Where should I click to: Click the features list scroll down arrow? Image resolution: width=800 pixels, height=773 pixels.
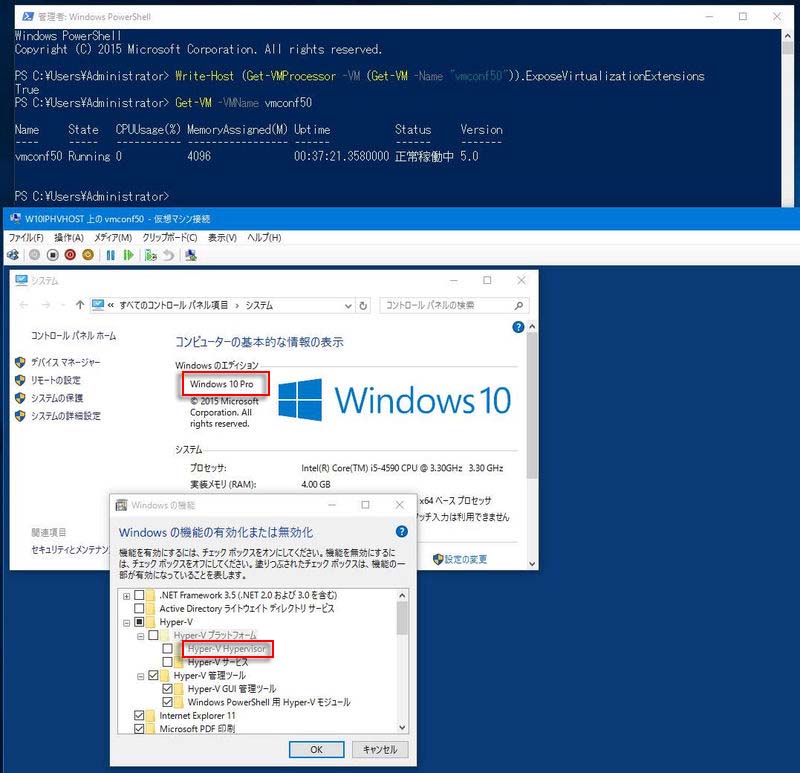402,727
